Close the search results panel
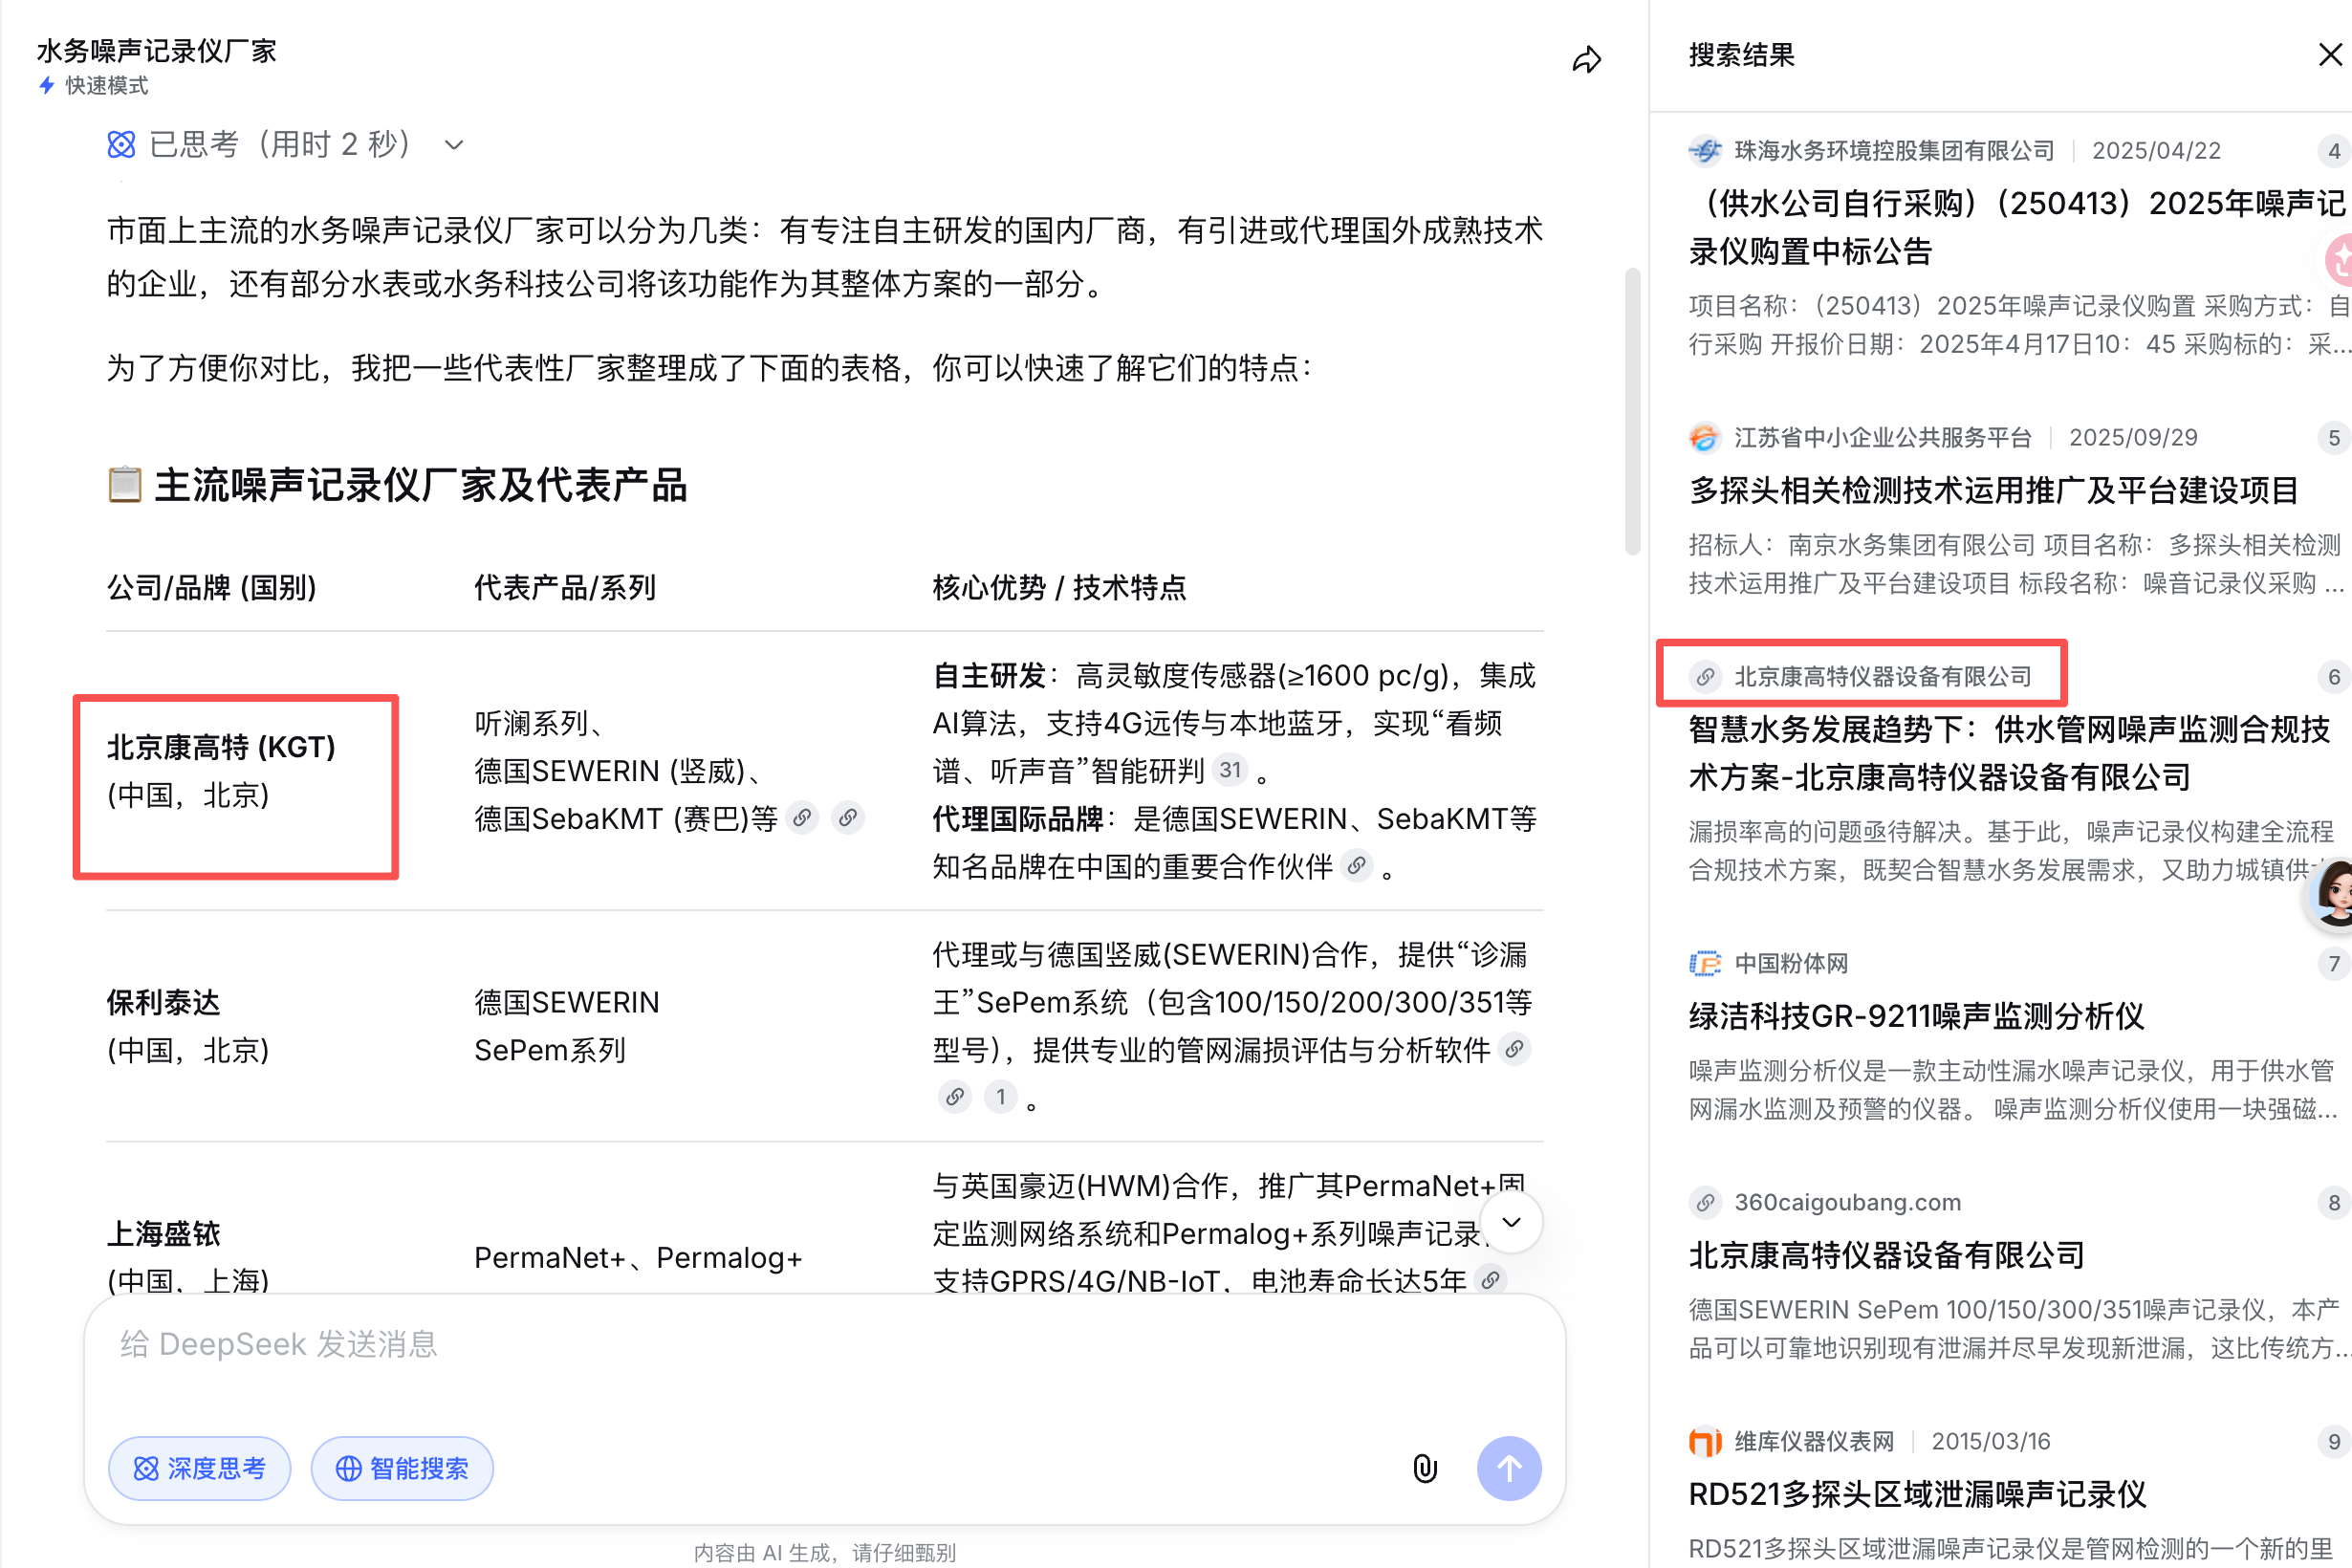 2330,55
